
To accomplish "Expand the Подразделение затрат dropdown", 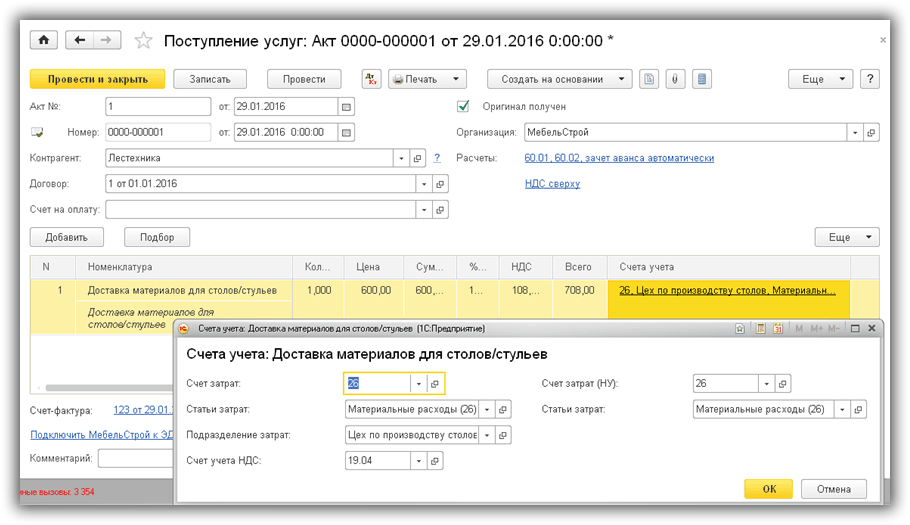I will [486, 435].
